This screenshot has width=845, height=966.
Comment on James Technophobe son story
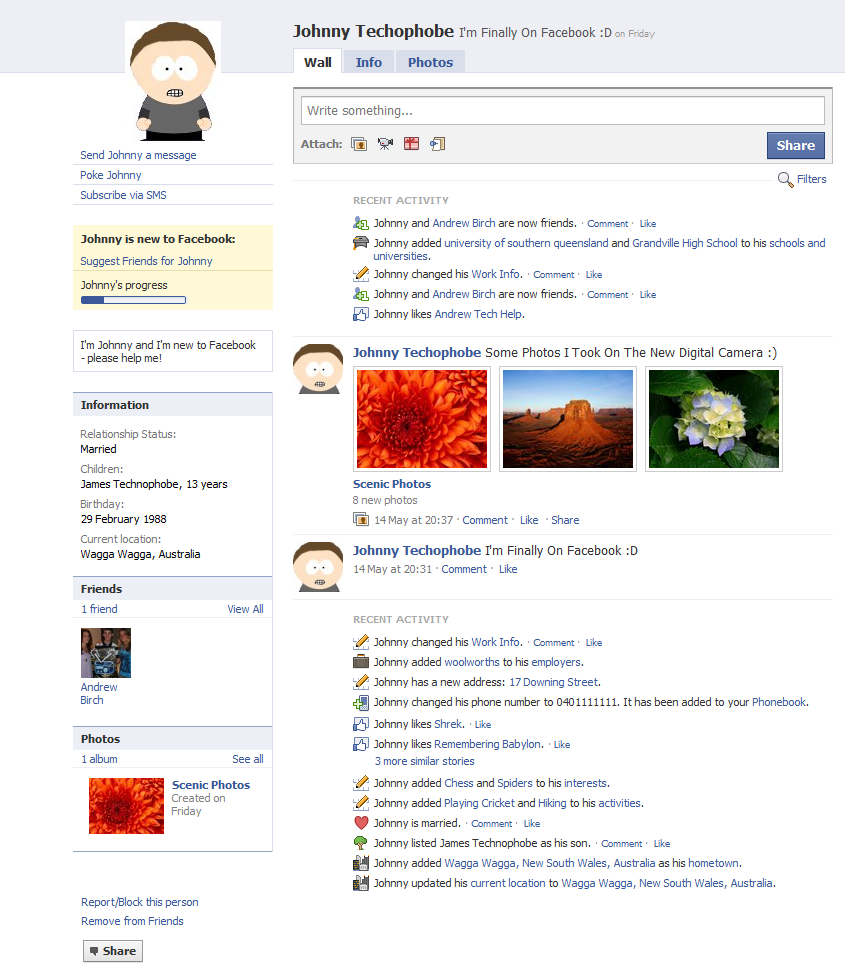coord(621,843)
